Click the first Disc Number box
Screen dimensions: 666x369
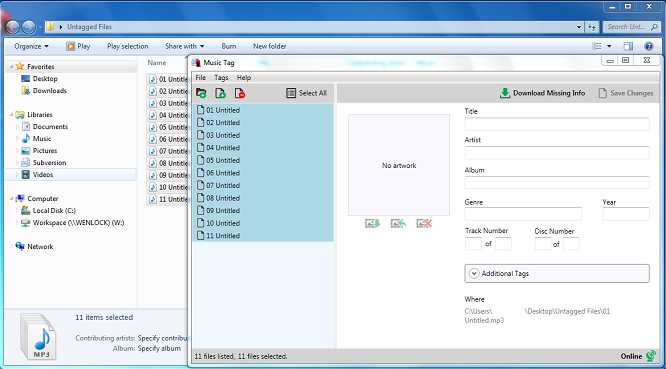[543, 244]
